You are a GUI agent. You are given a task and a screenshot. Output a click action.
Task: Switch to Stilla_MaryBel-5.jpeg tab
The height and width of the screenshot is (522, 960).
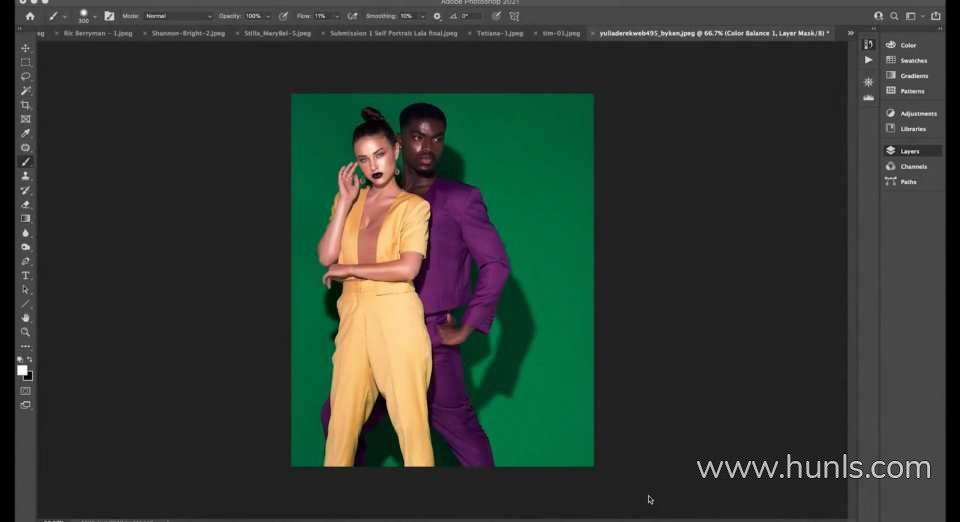[277, 33]
